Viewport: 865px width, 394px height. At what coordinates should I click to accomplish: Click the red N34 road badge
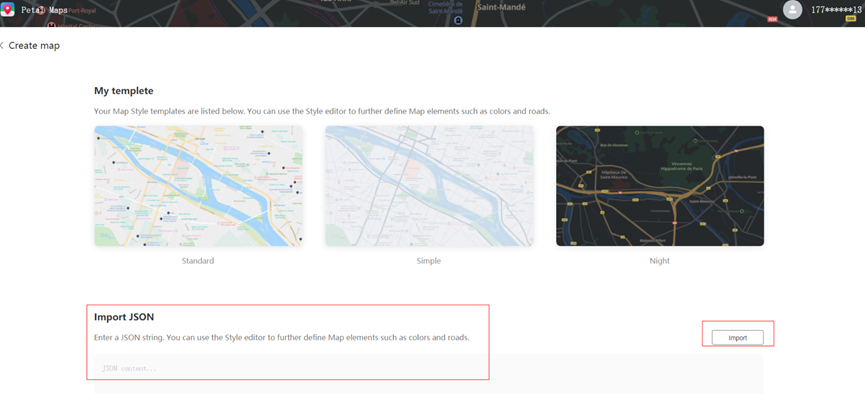772,19
